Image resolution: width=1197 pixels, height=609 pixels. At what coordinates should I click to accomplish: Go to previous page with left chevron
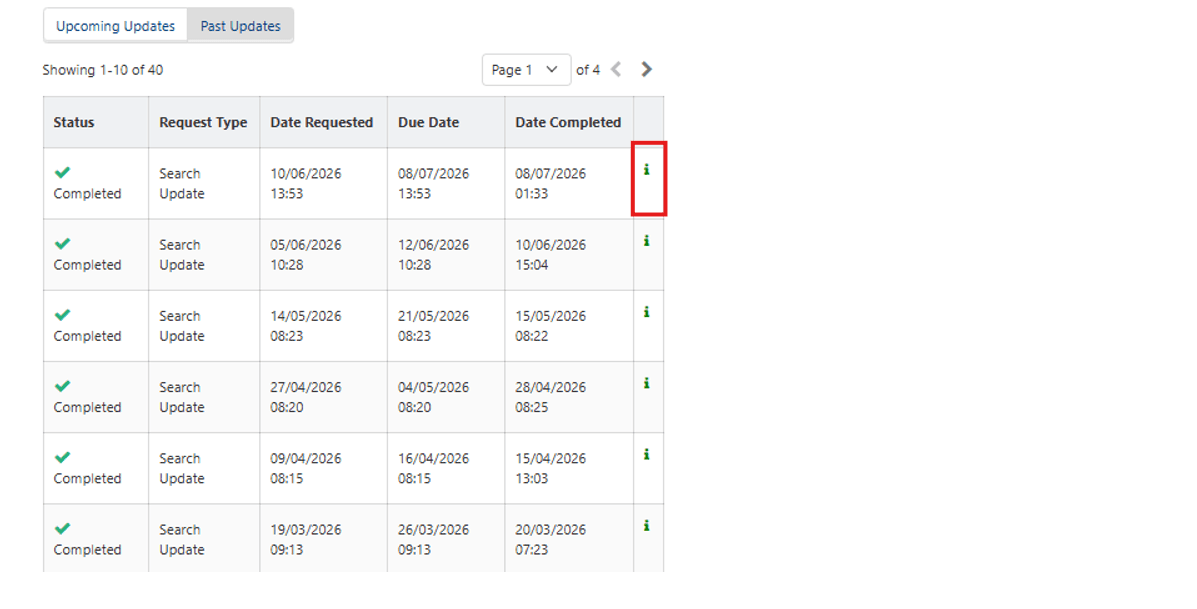pyautogui.click(x=616, y=69)
